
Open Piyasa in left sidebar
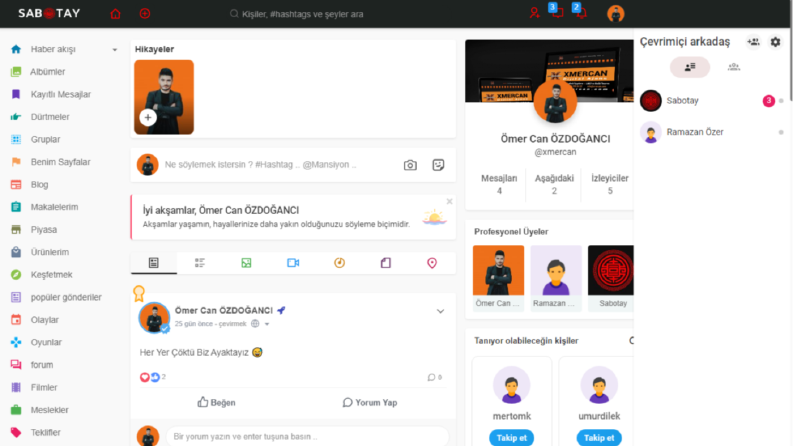coord(44,230)
